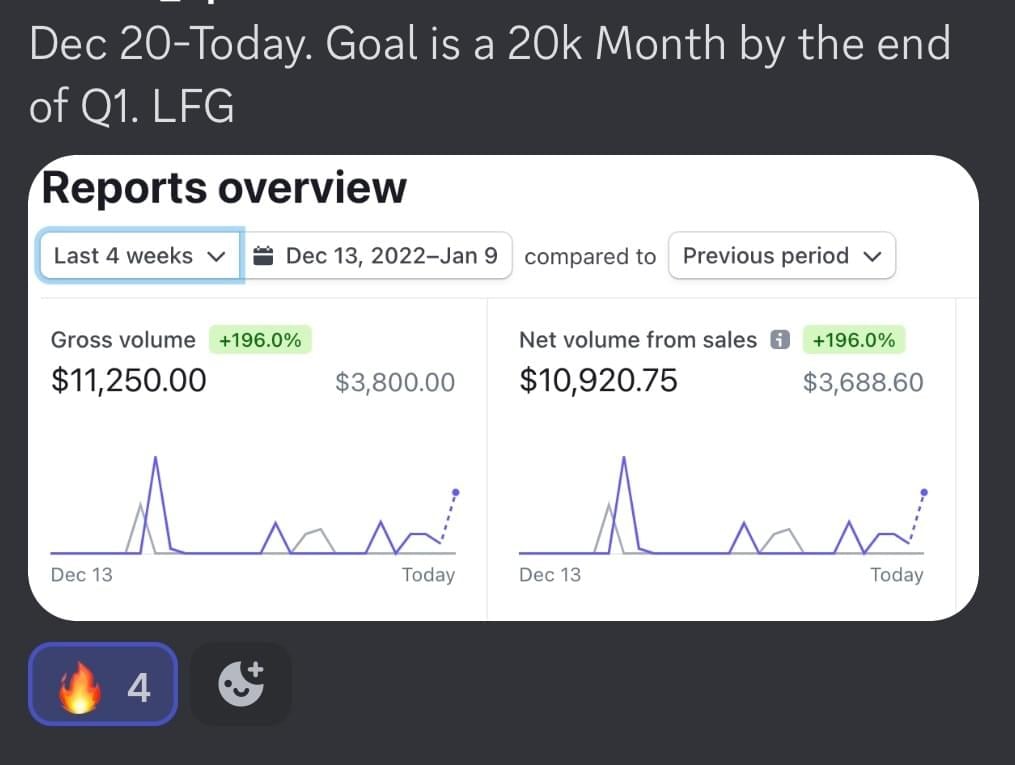Image resolution: width=1015 pixels, height=765 pixels.
Task: Expand the "Last 4 weeks" dropdown
Action: click(x=140, y=256)
